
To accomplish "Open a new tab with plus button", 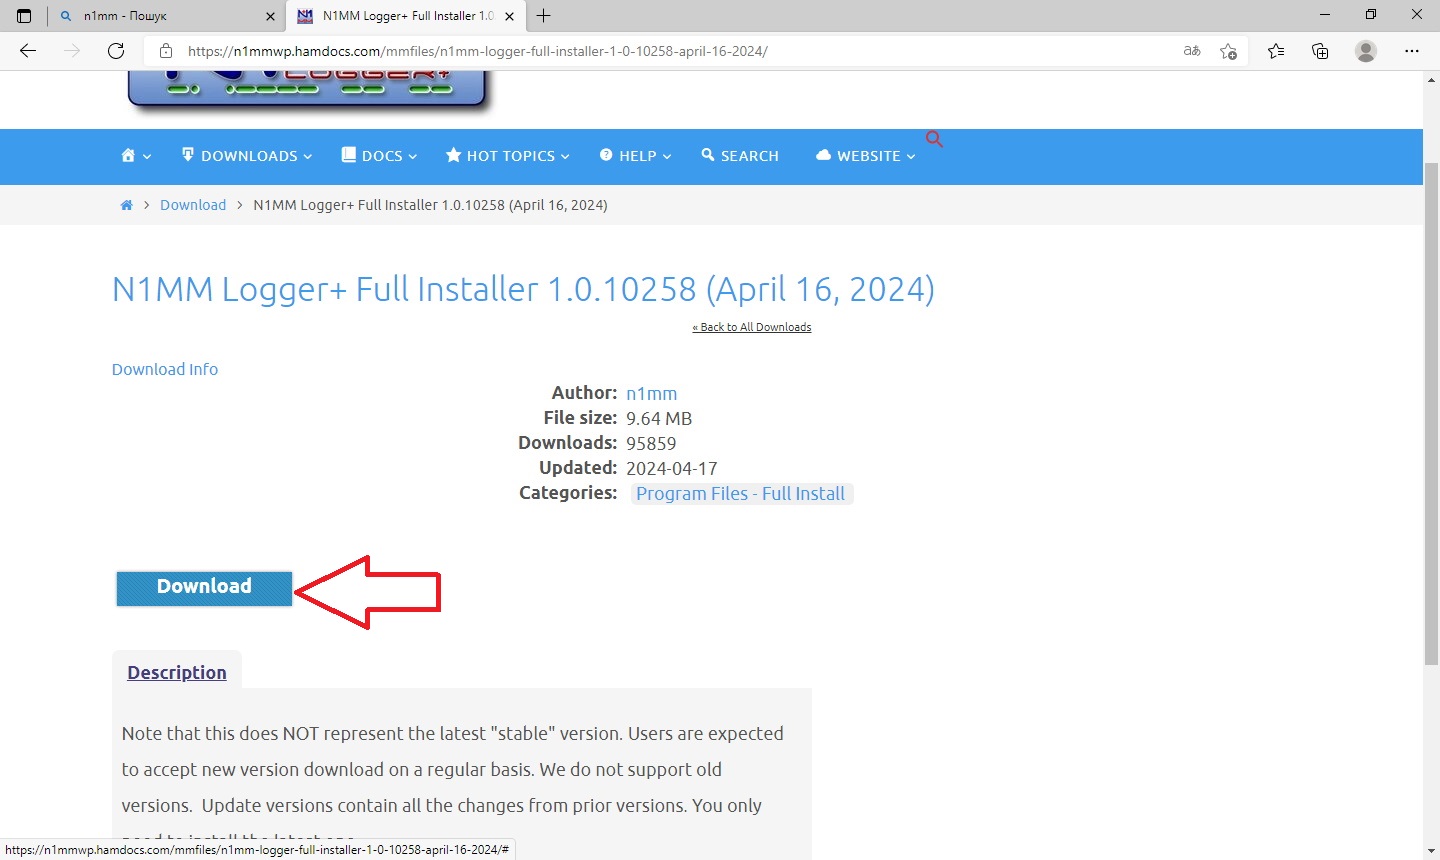I will pyautogui.click(x=543, y=16).
